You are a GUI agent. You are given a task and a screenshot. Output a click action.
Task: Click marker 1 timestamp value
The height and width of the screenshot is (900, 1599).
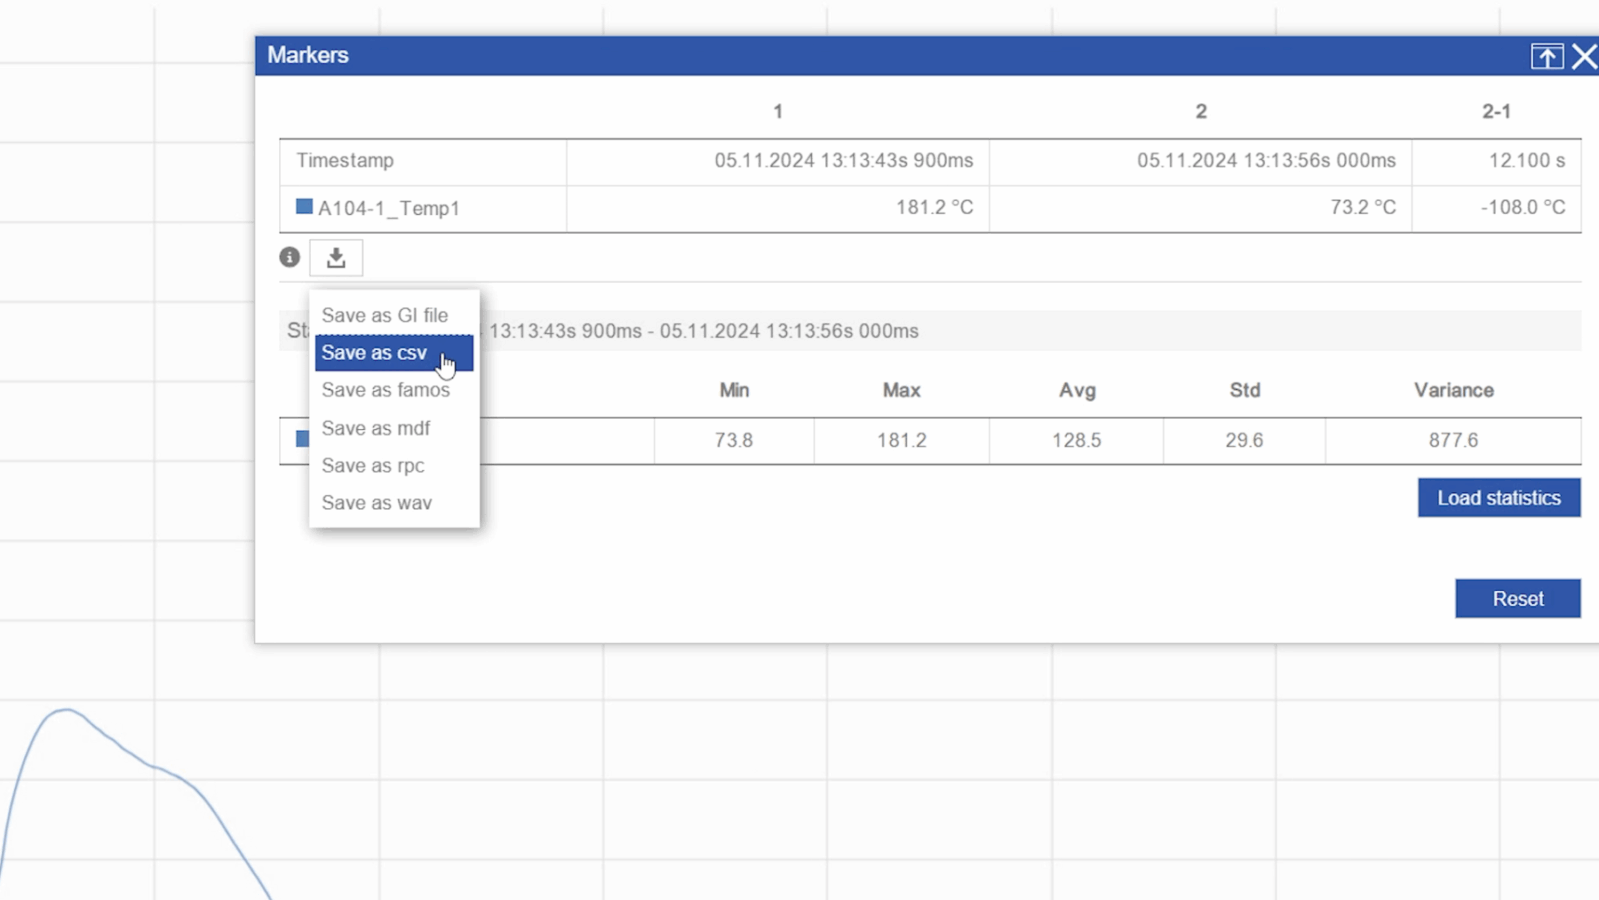[x=843, y=160]
